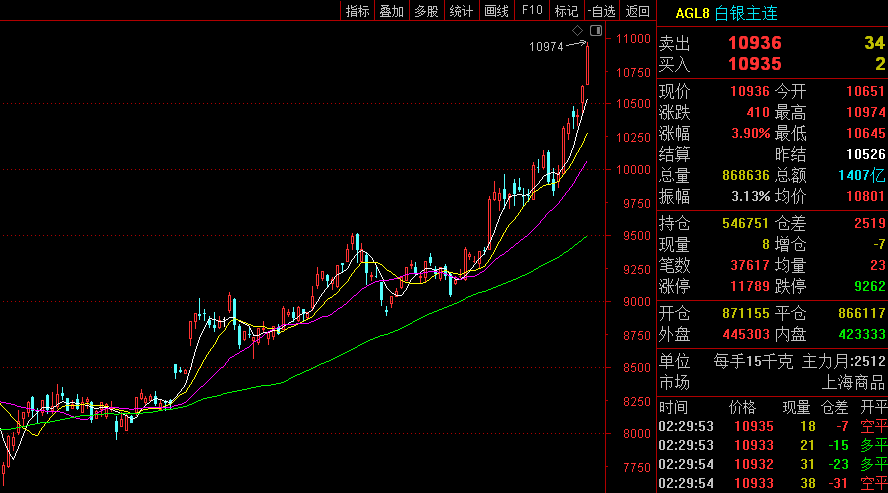Switch to 多股 multi-stock view
Screen dimensions: 888x493
(426, 11)
